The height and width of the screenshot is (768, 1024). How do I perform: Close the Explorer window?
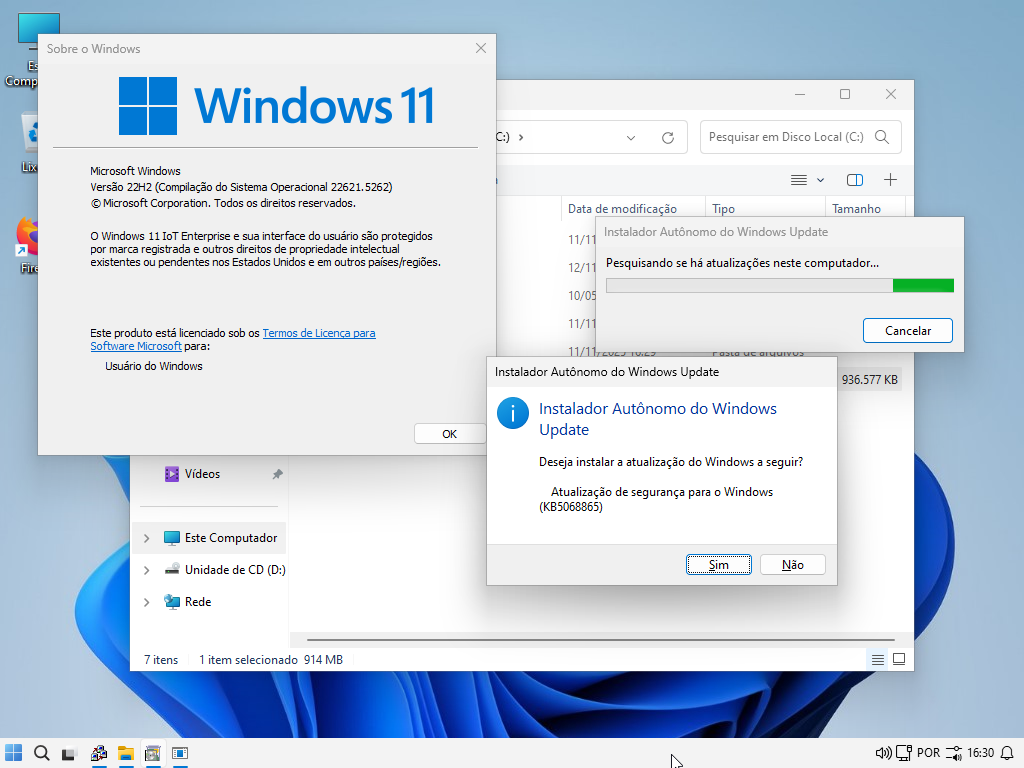click(890, 94)
